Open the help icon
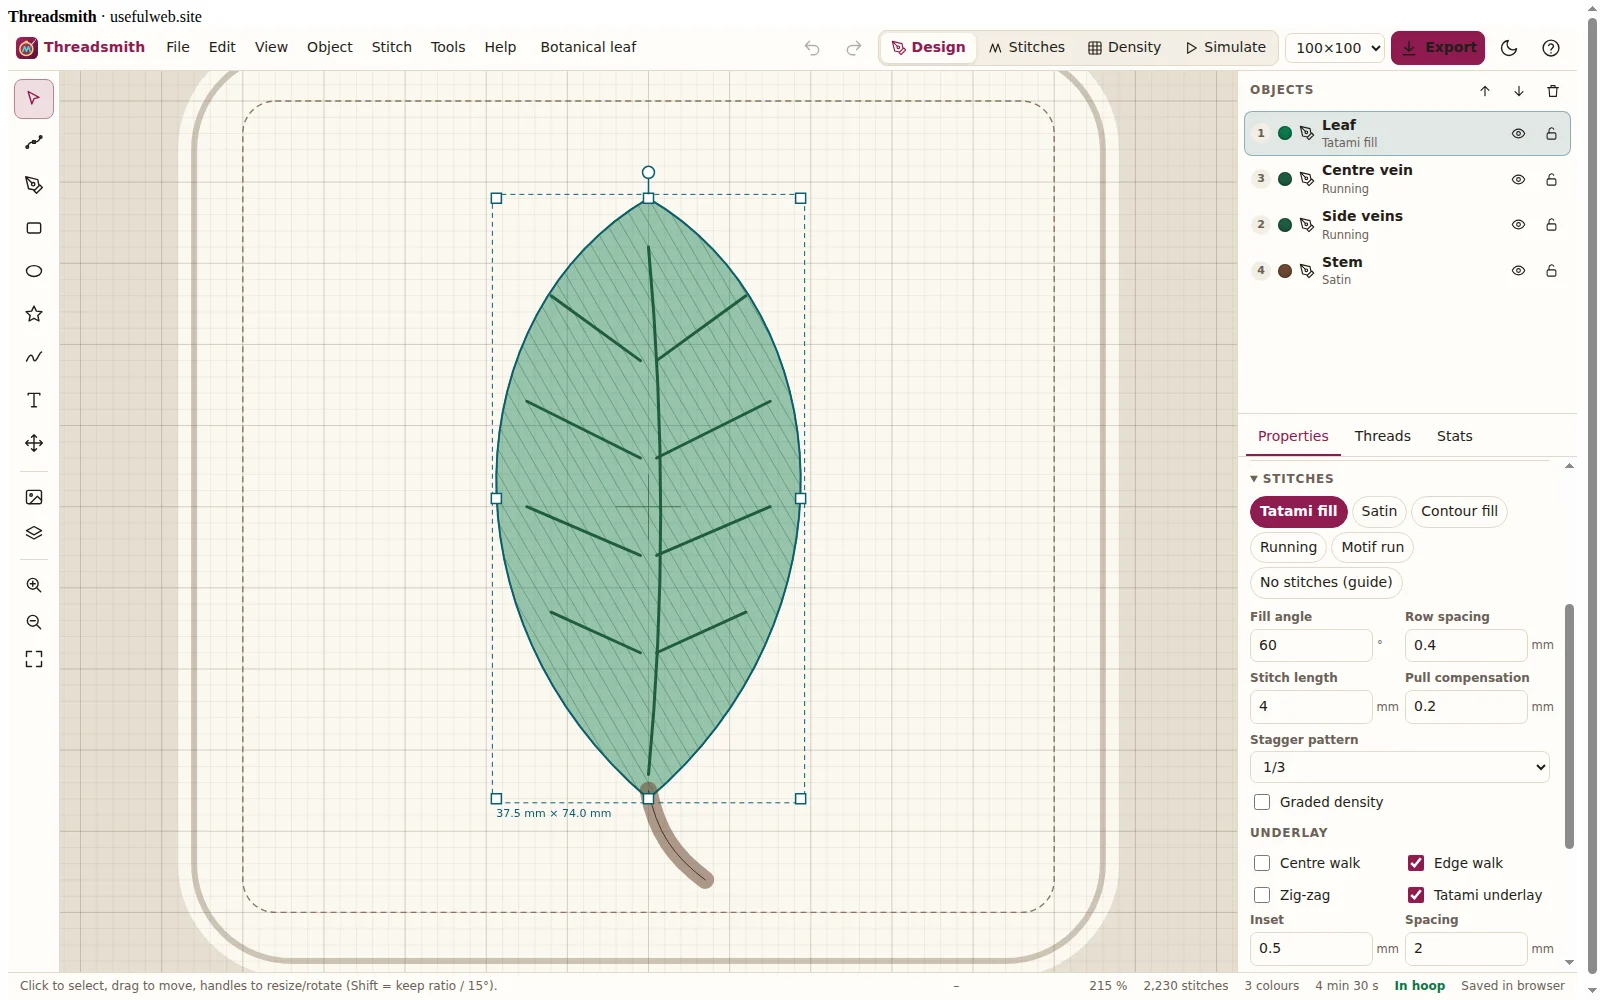Image resolution: width=1600 pixels, height=1000 pixels. (x=1551, y=48)
